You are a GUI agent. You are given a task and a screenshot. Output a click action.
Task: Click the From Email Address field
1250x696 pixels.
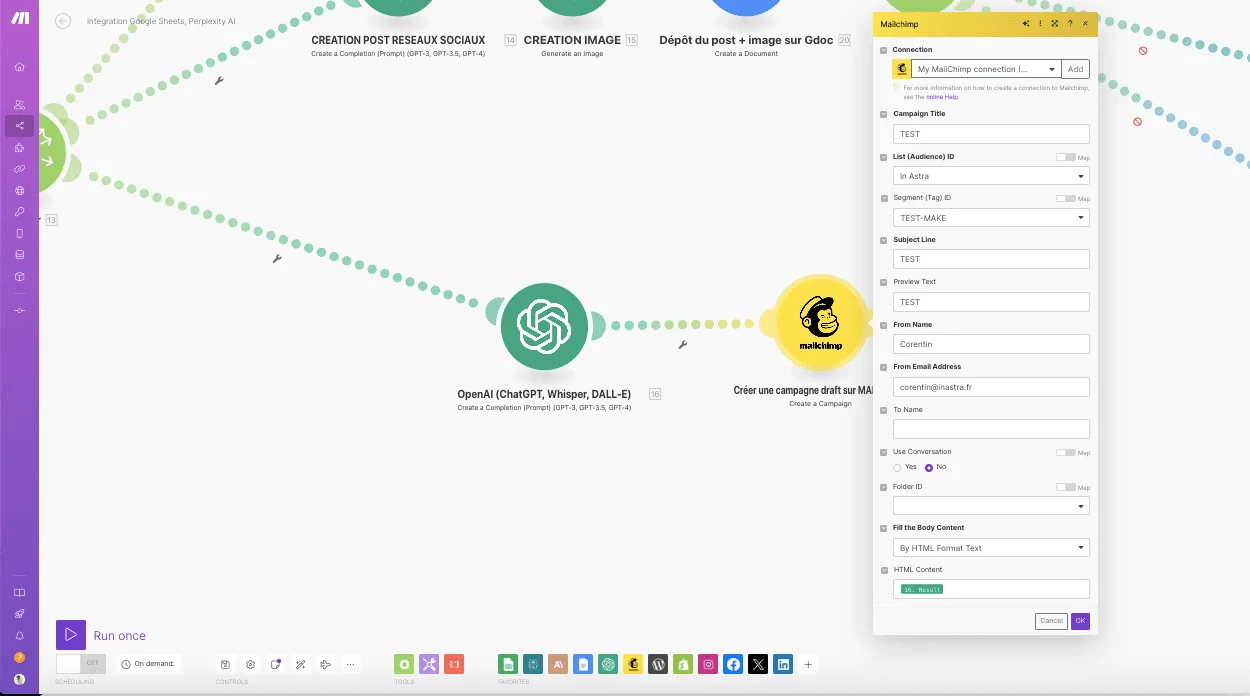[x=991, y=386]
